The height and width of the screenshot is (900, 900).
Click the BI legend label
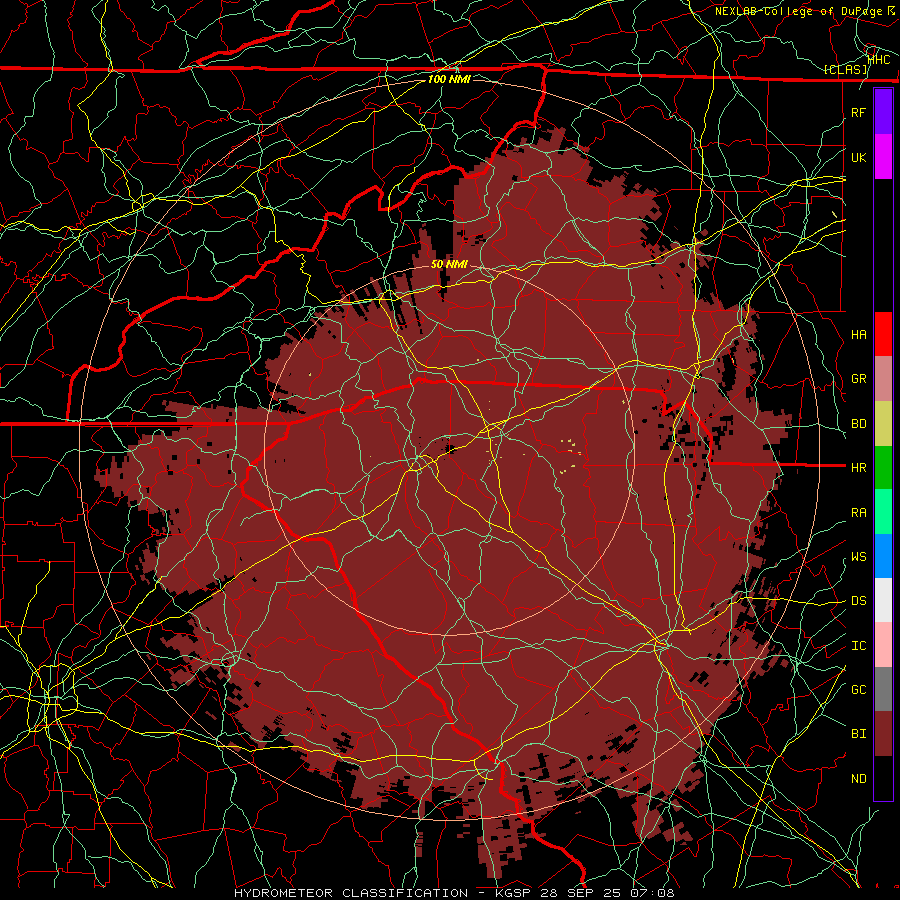858,734
